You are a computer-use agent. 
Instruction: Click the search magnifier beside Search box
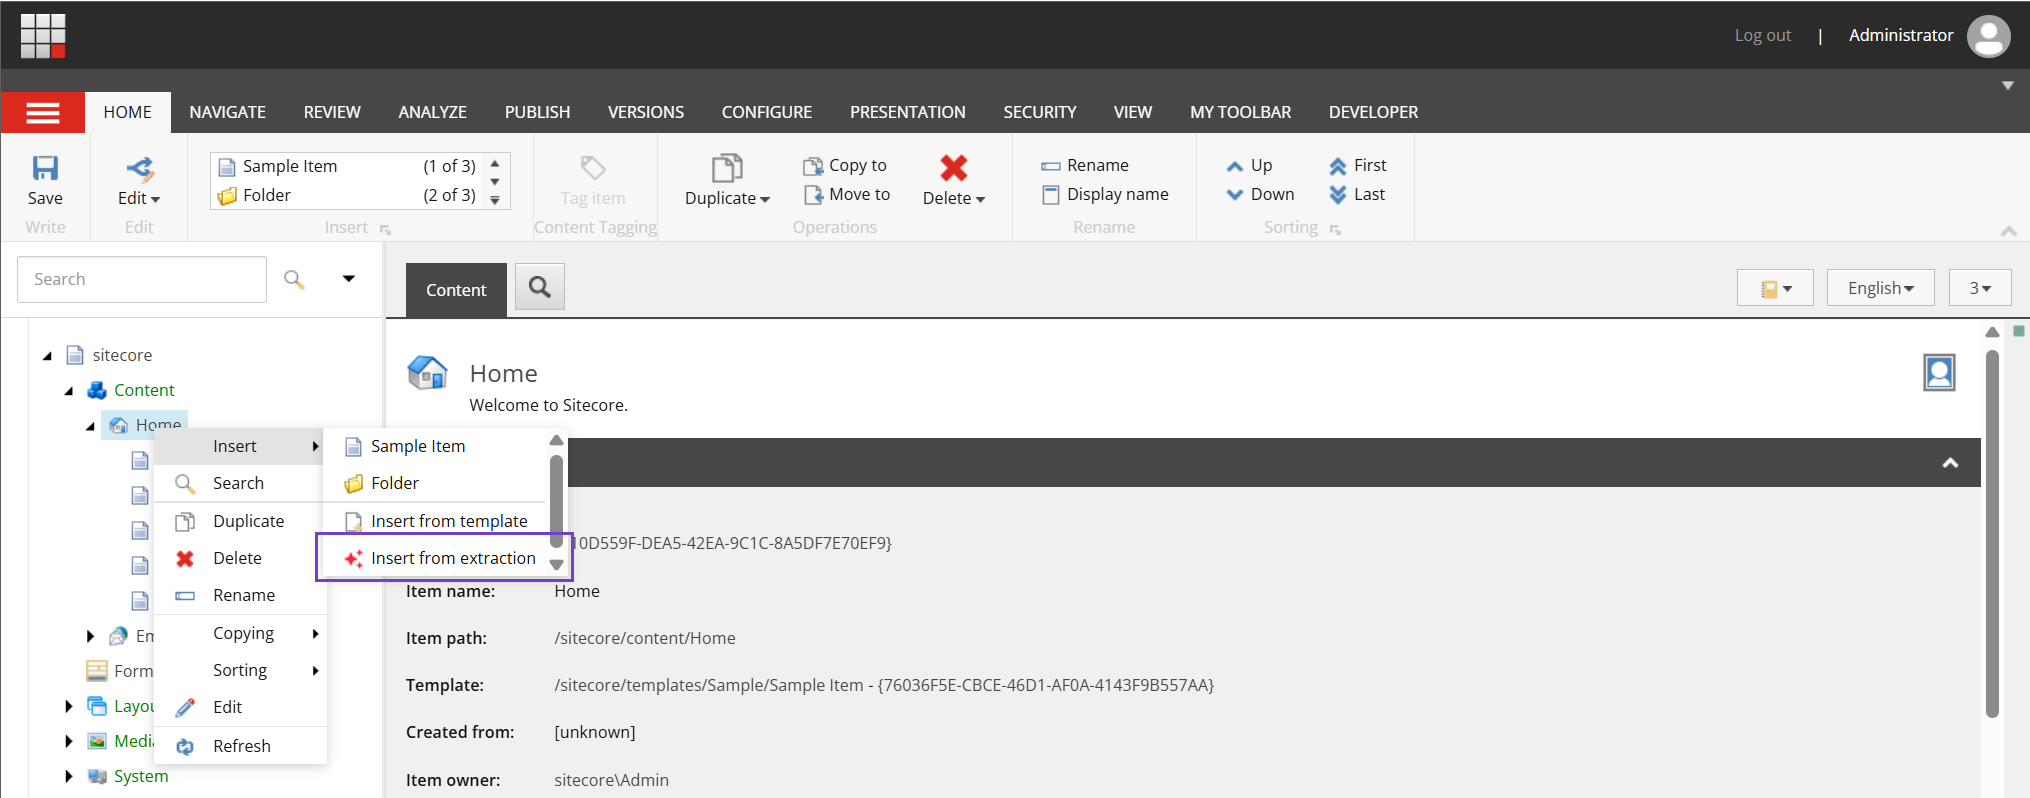[294, 279]
